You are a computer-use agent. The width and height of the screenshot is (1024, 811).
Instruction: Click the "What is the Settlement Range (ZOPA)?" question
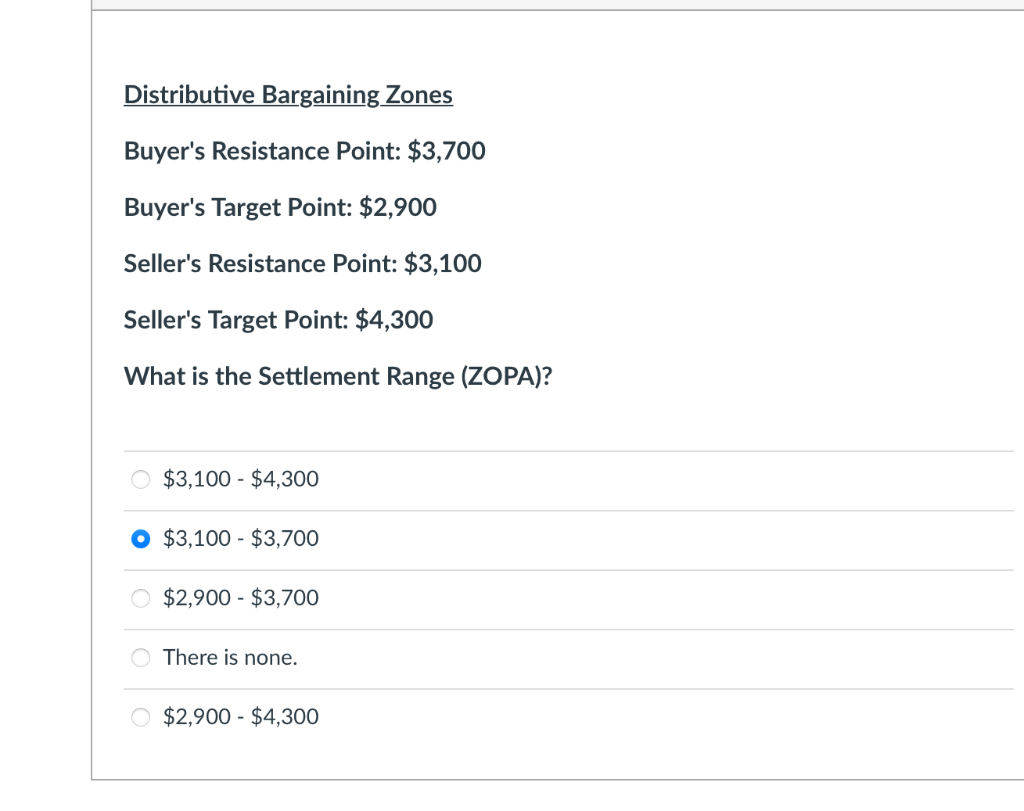click(337, 376)
